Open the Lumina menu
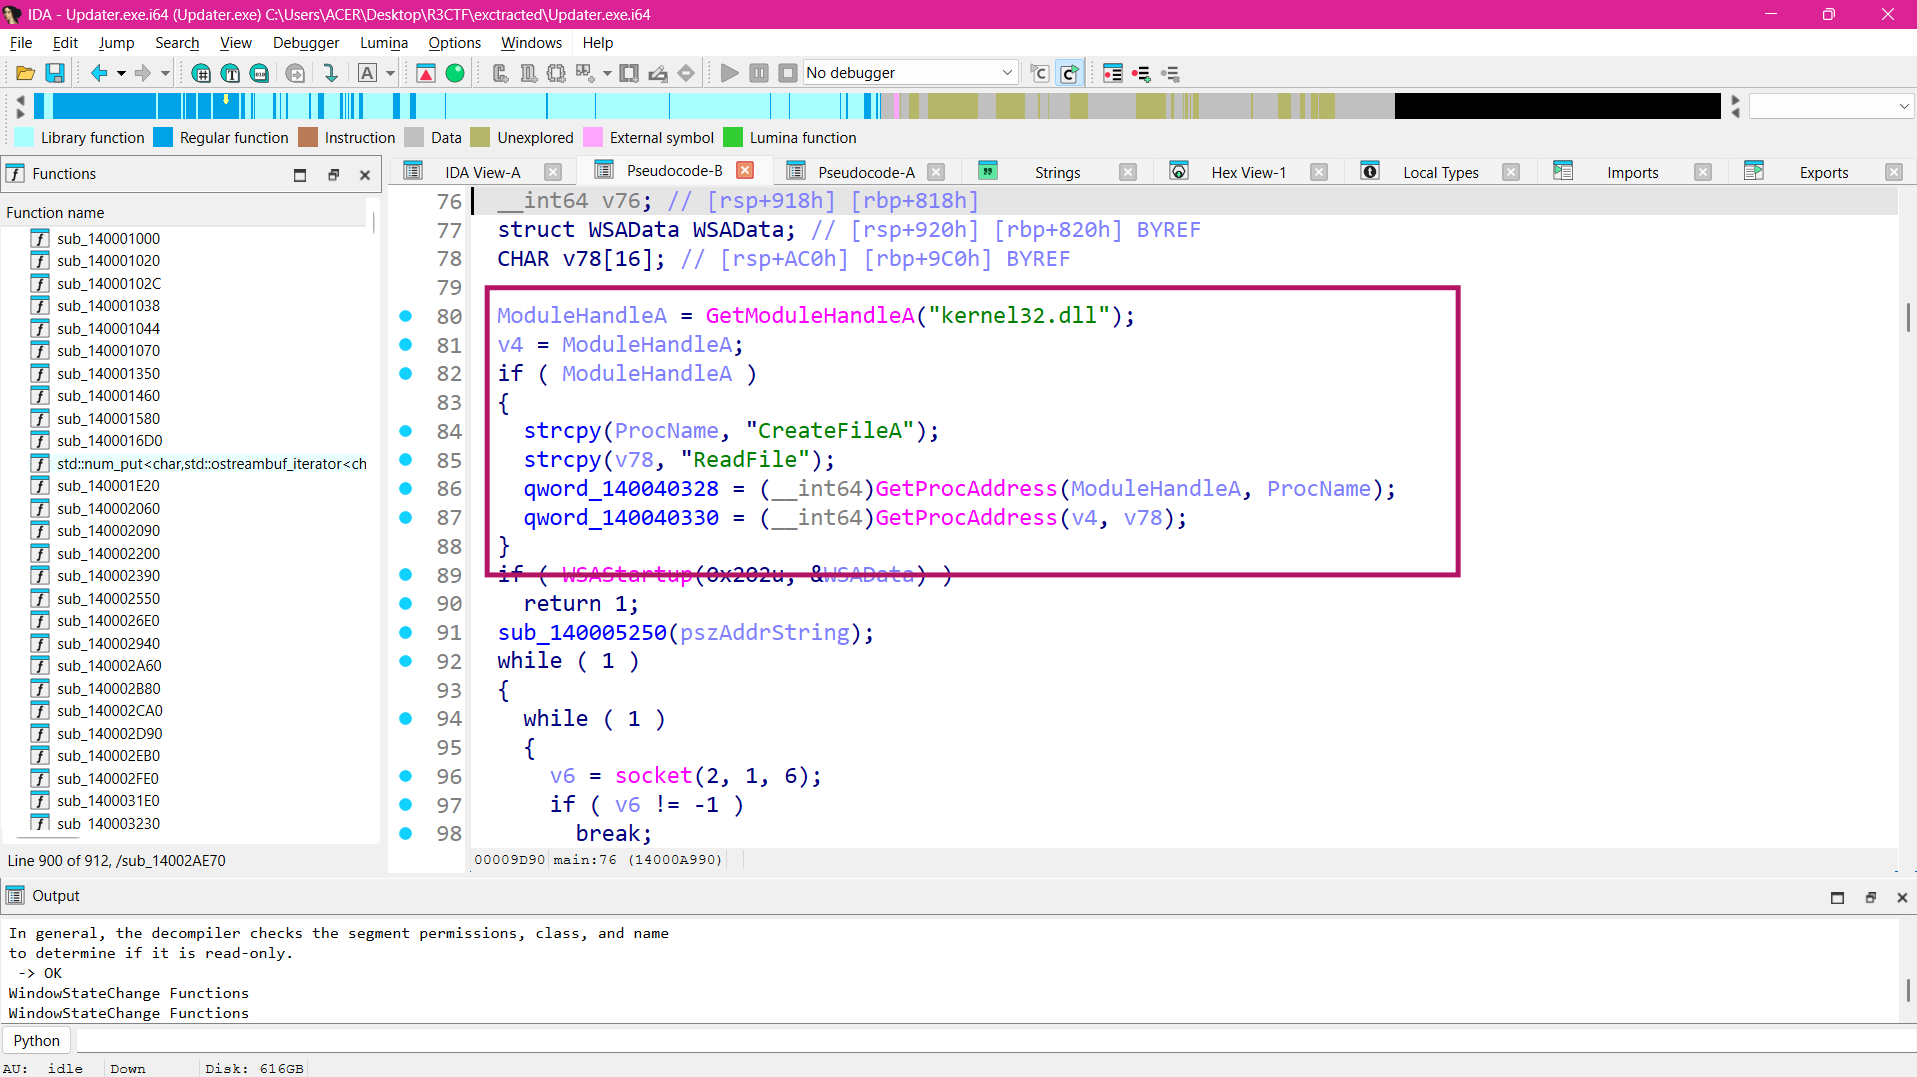 (x=384, y=43)
